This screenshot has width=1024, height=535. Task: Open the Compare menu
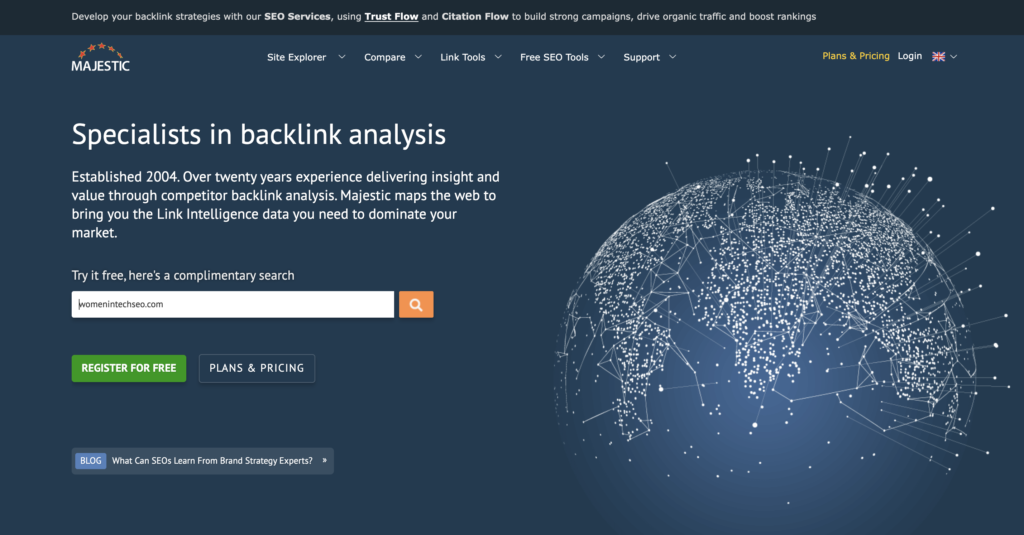[x=385, y=57]
